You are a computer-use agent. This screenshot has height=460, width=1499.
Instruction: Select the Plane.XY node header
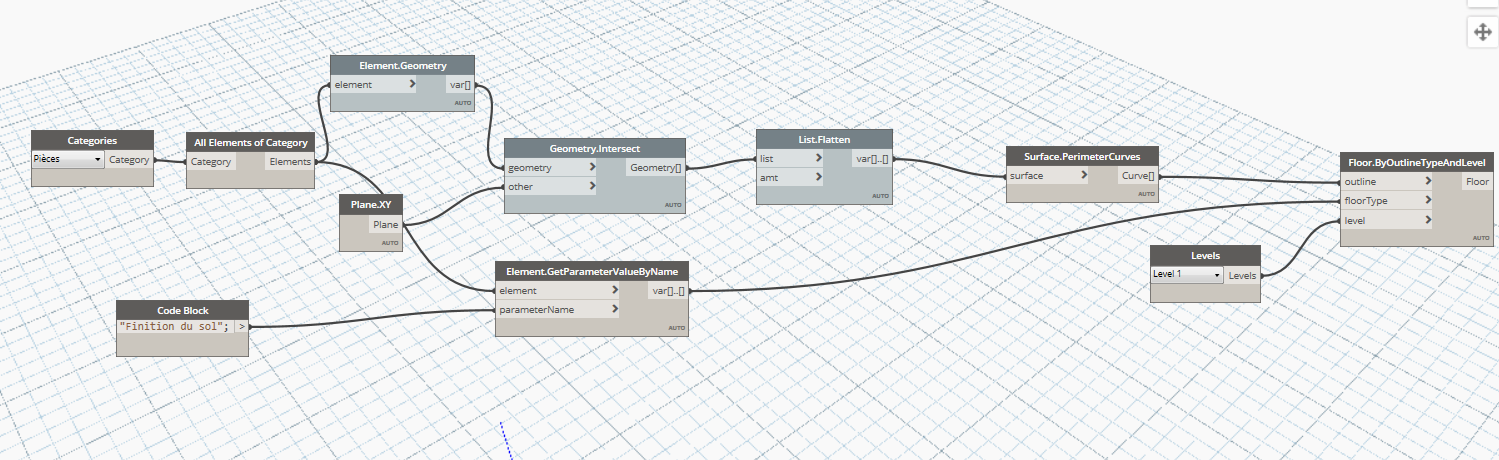(371, 205)
